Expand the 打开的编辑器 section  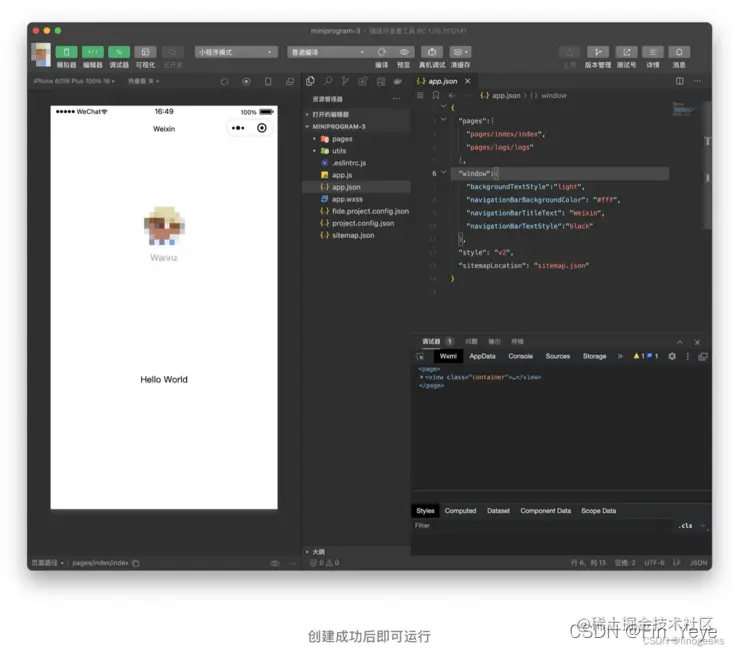tap(357, 114)
